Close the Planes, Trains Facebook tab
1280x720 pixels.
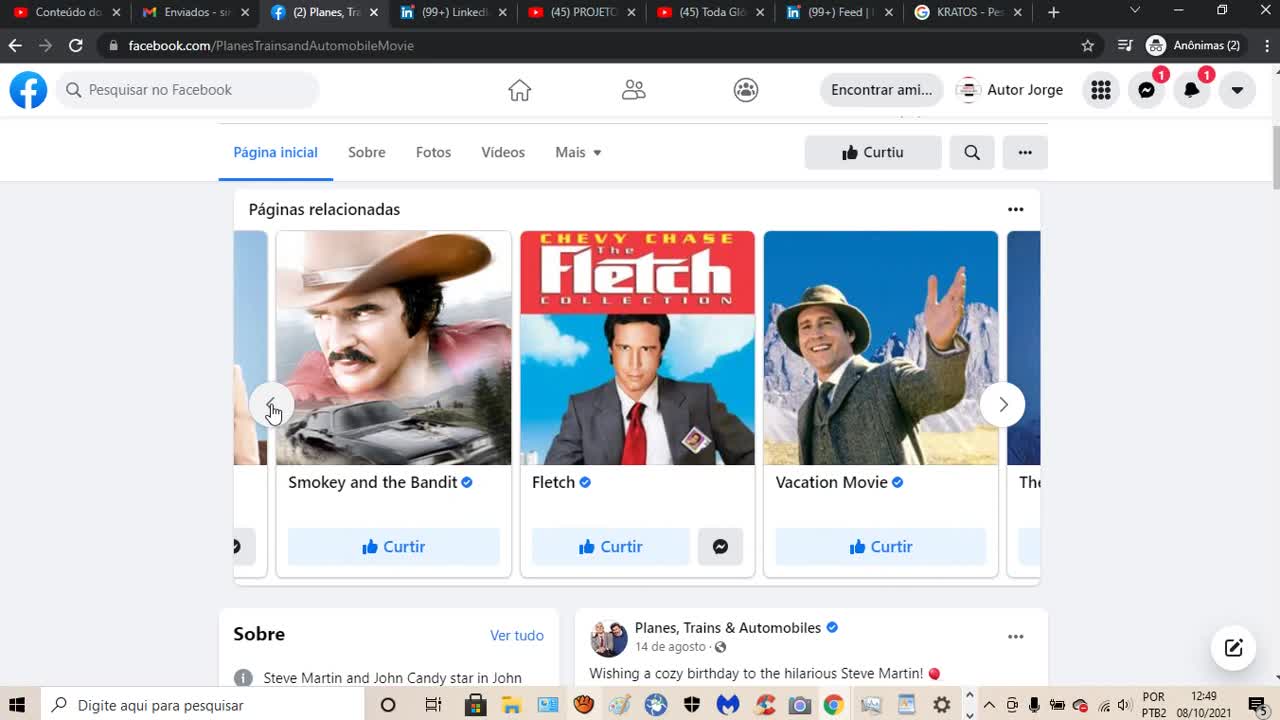pyautogui.click(x=373, y=12)
